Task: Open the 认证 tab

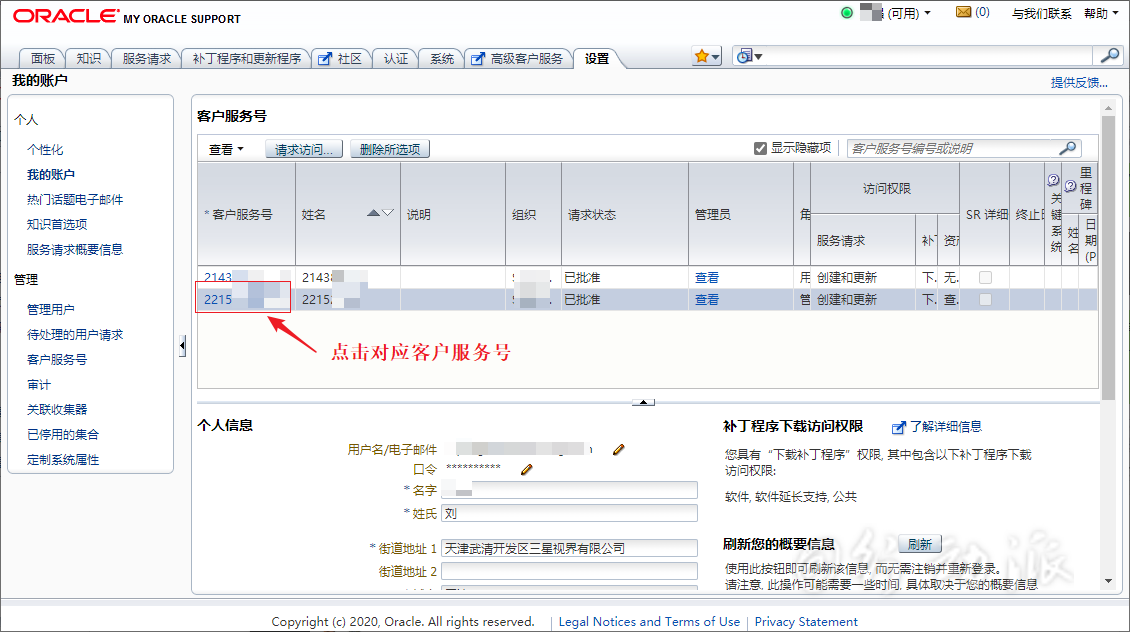Action: (x=396, y=58)
